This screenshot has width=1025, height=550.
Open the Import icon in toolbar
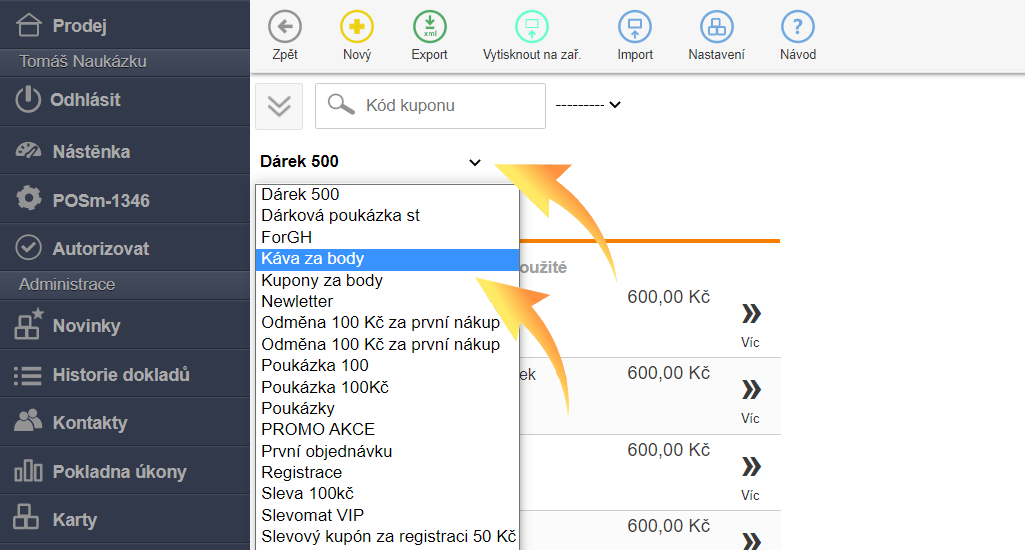[x=635, y=27]
